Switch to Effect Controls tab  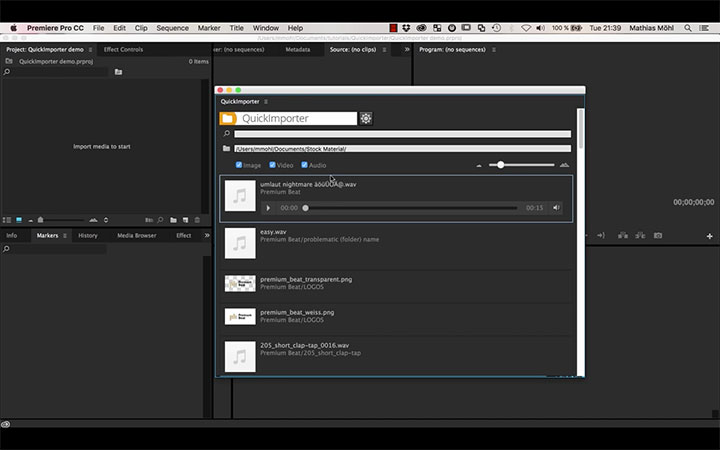[123, 50]
